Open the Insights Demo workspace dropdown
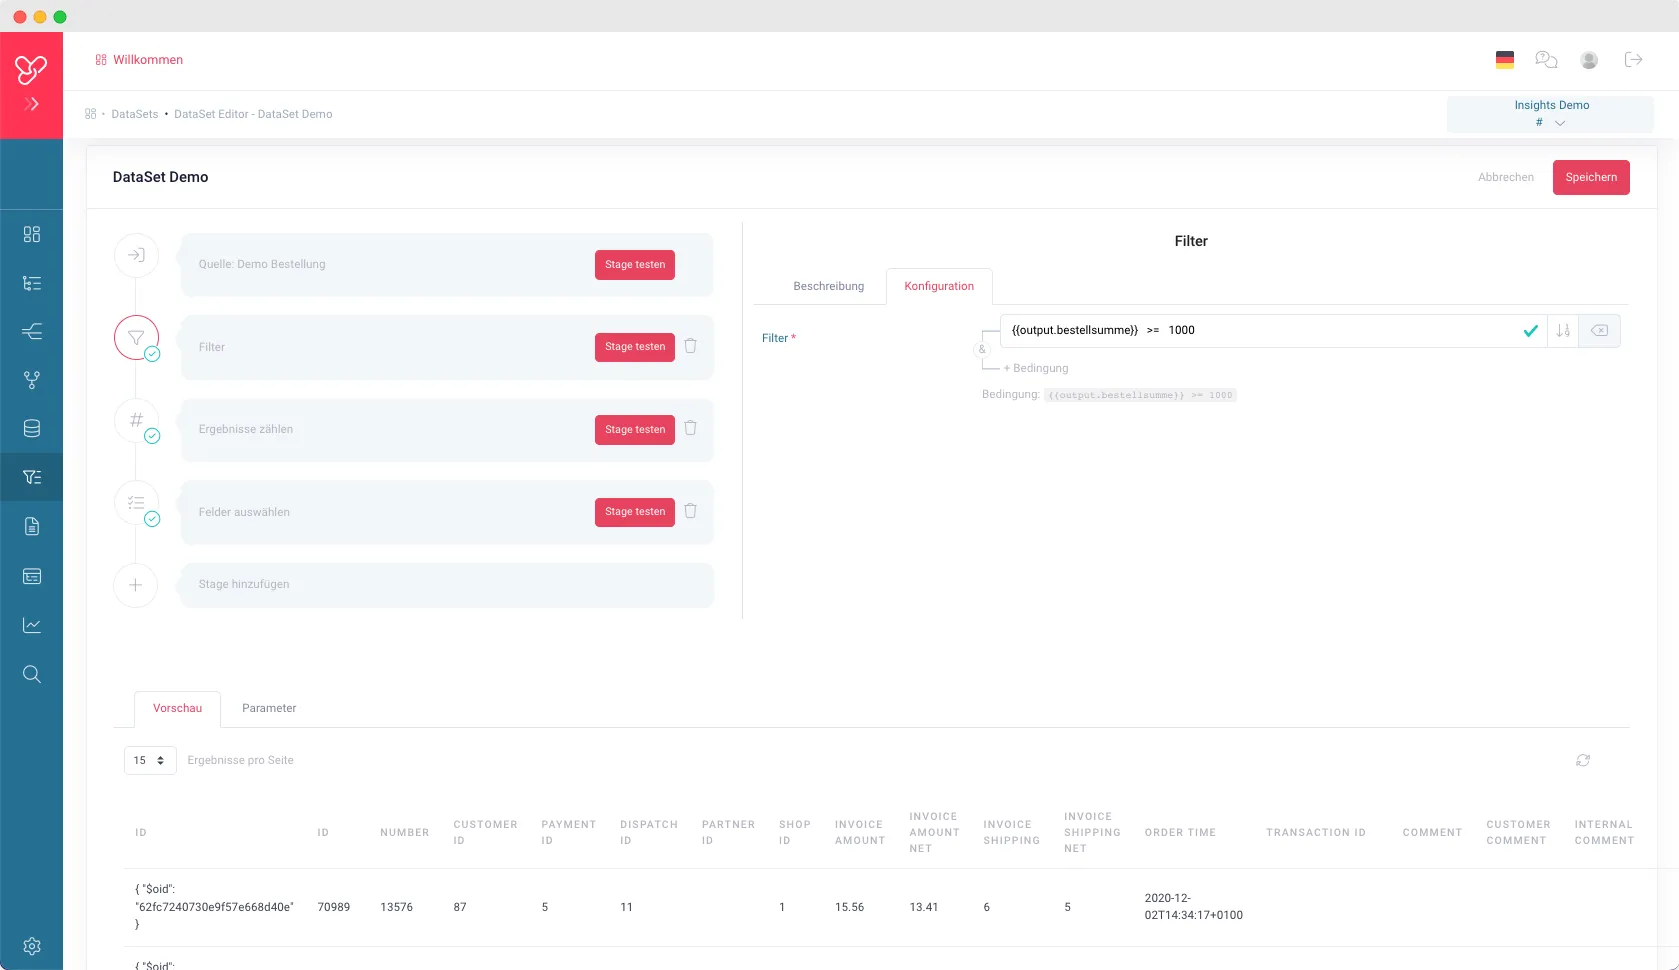 click(1550, 114)
